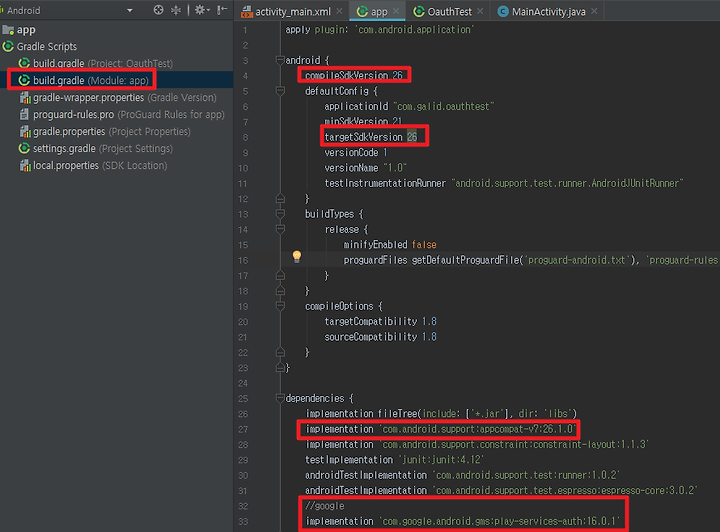Click the versionName "1.0" line
Image resolution: width=720 pixels, height=532 pixels.
click(366, 168)
